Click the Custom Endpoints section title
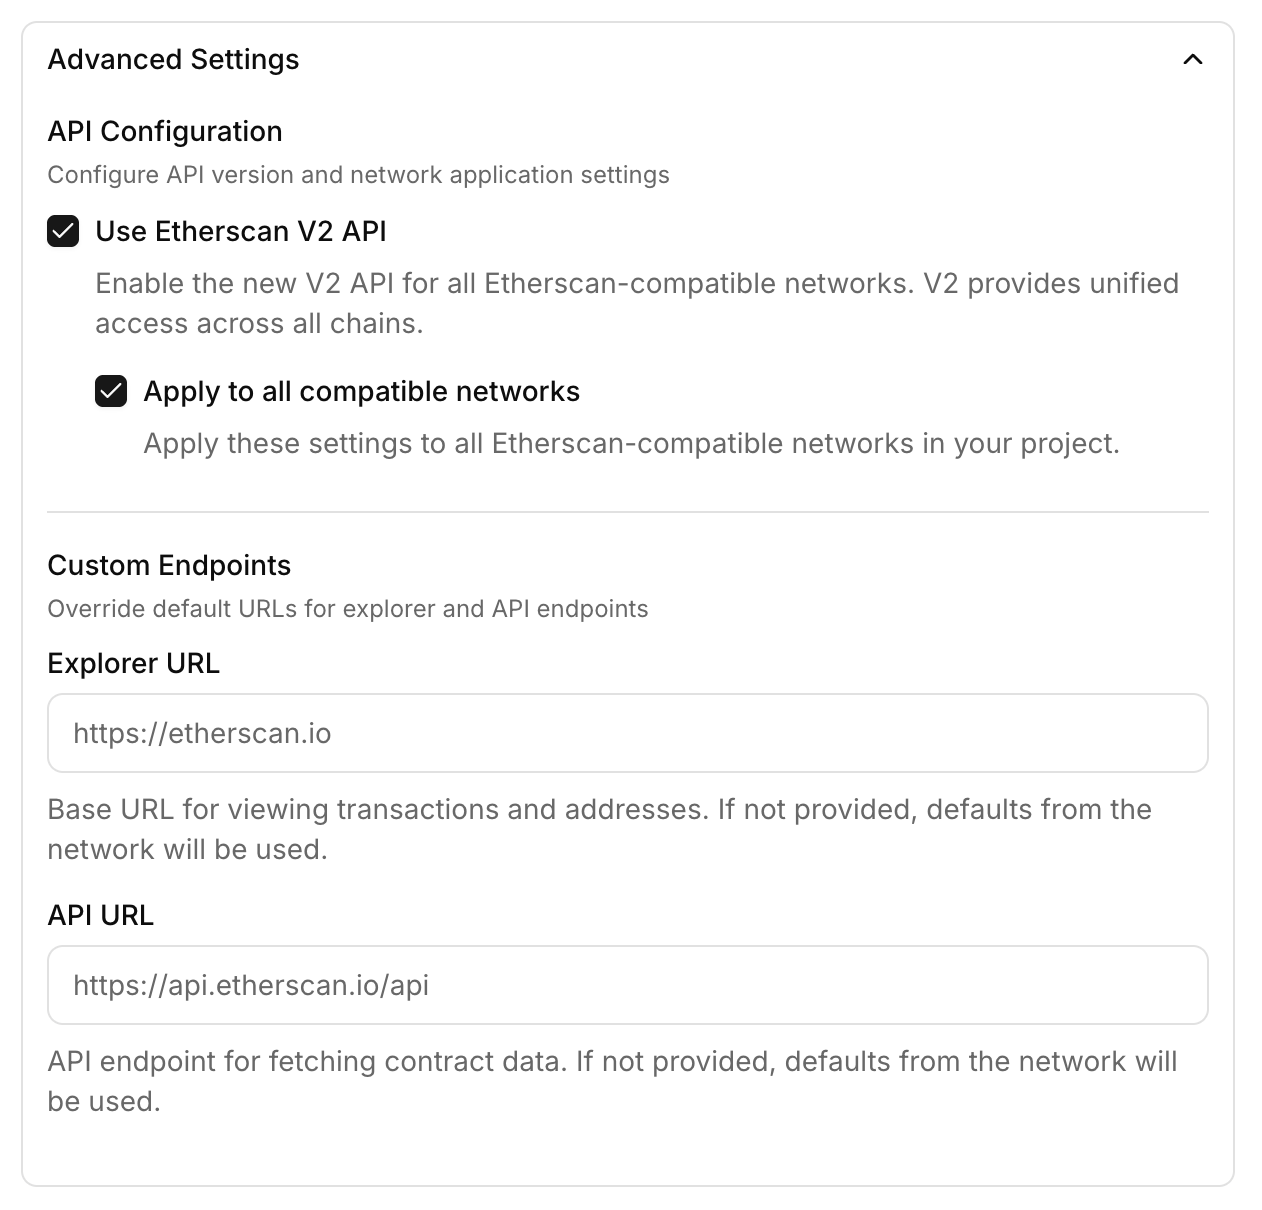1262x1210 pixels. click(x=169, y=565)
